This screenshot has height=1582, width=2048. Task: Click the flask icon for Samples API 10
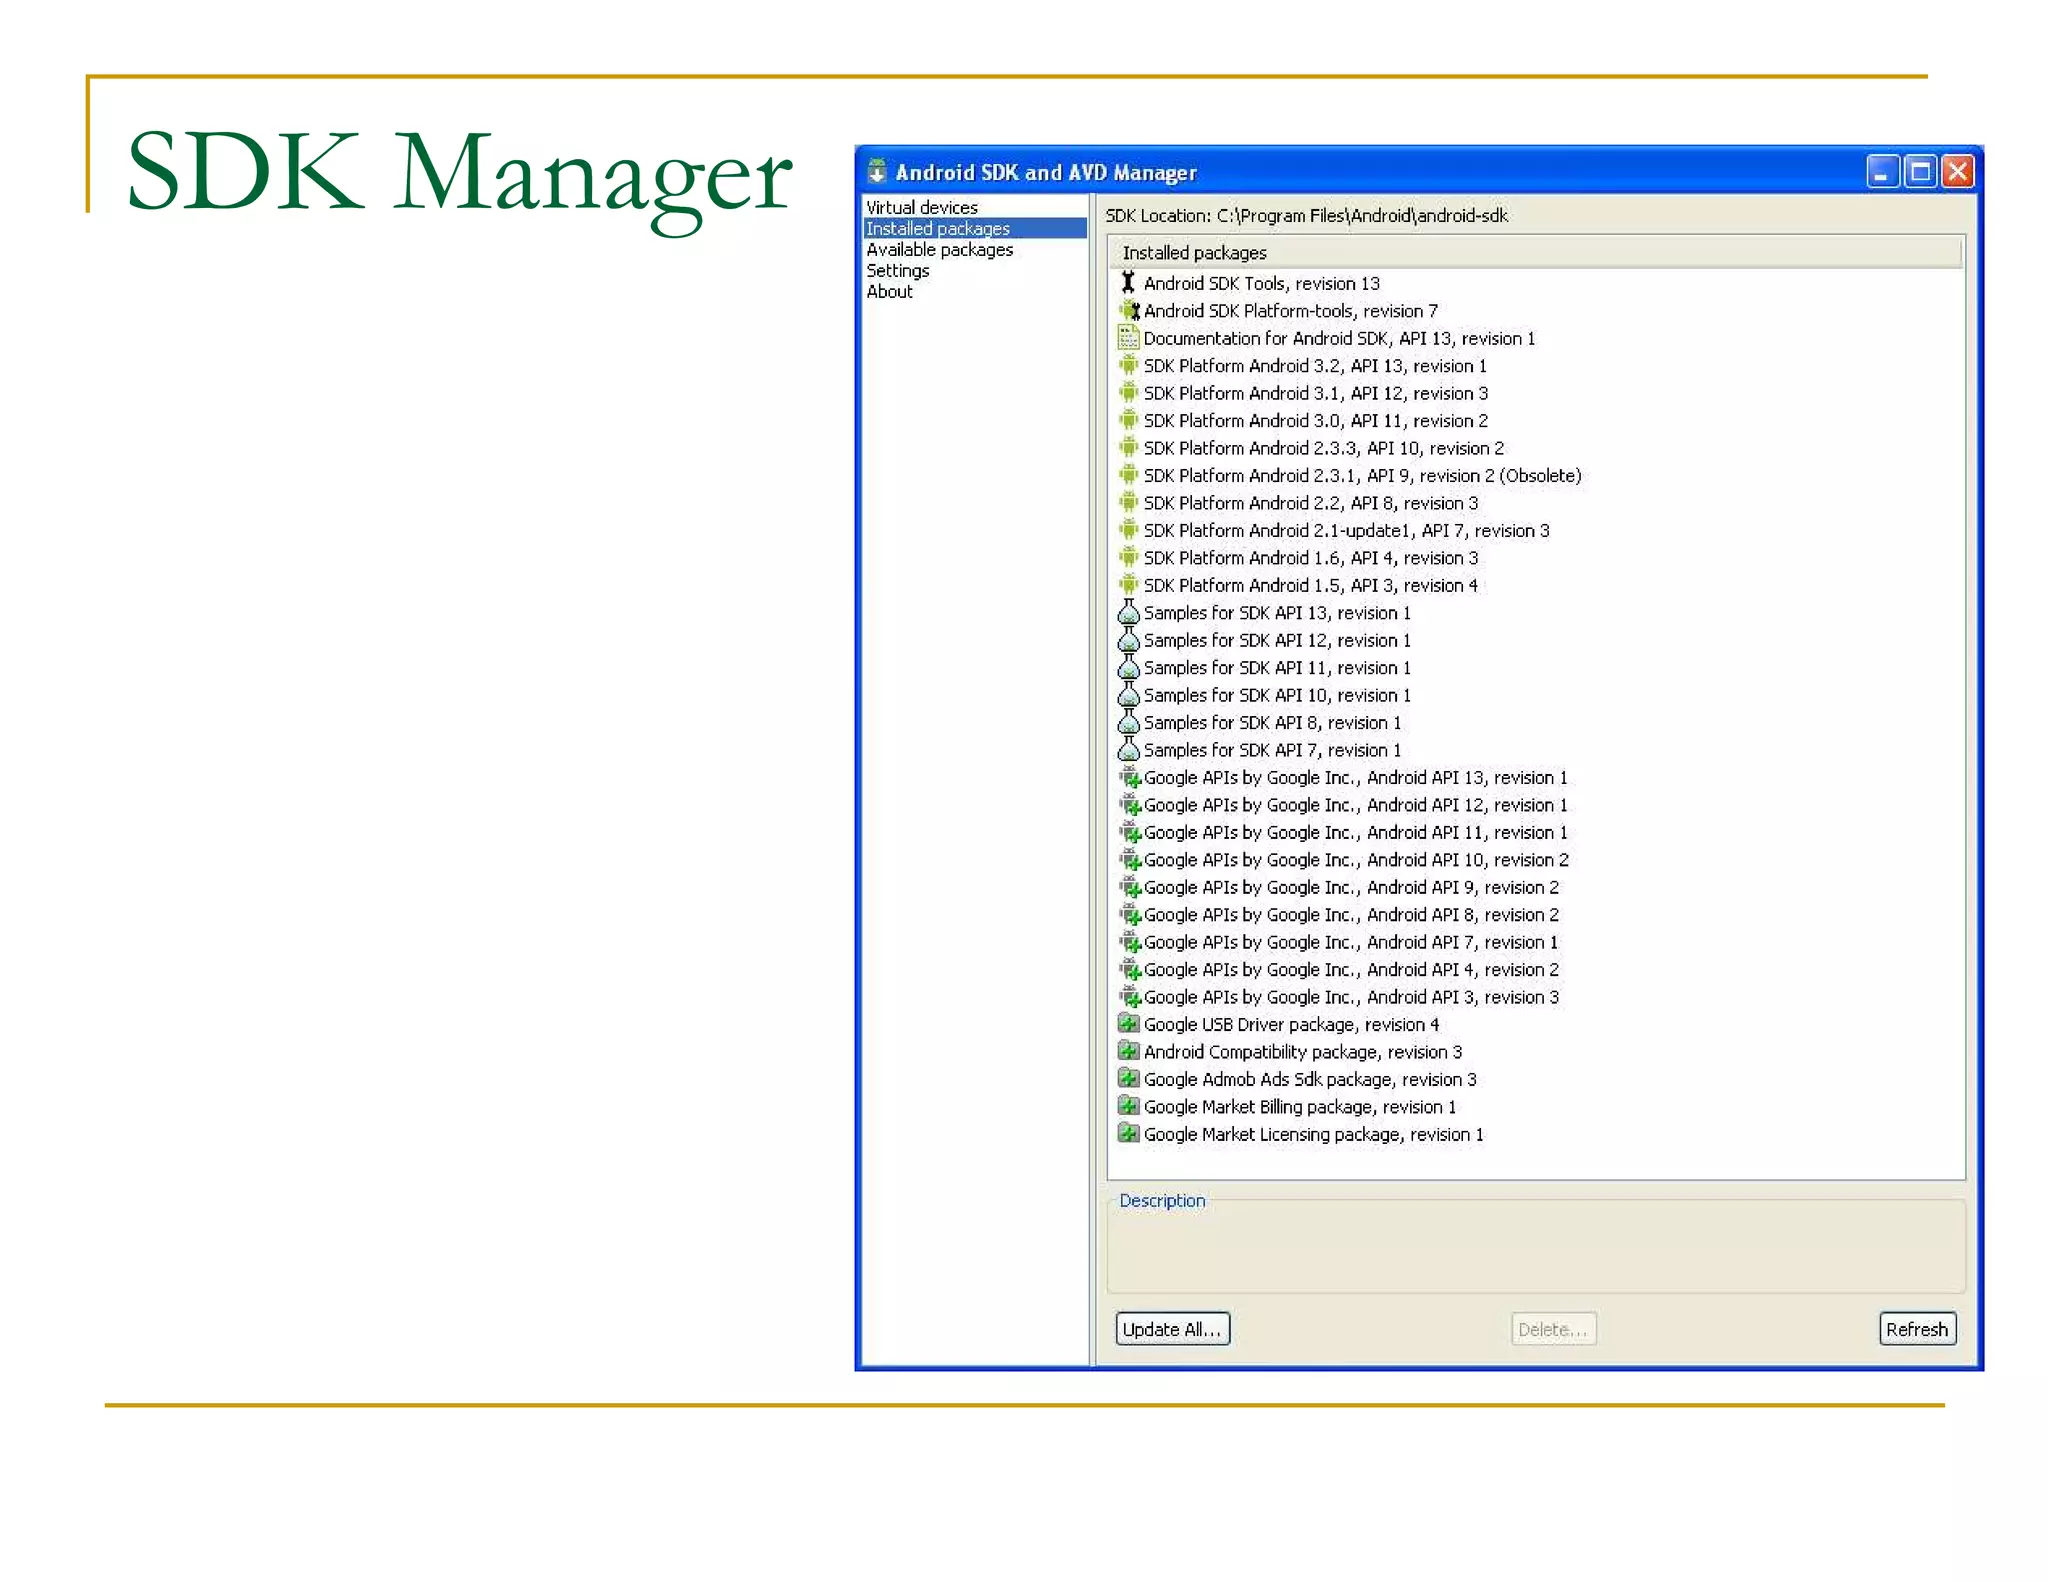pyautogui.click(x=1128, y=695)
